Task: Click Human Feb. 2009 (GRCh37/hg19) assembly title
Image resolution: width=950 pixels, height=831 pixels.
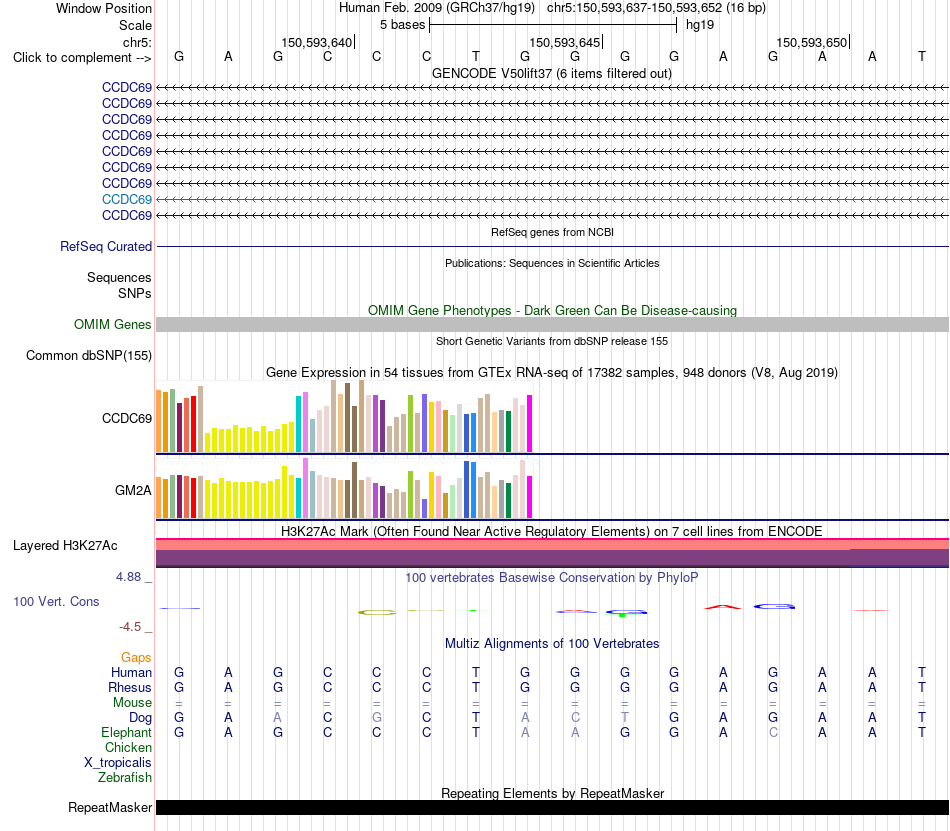Action: click(437, 8)
